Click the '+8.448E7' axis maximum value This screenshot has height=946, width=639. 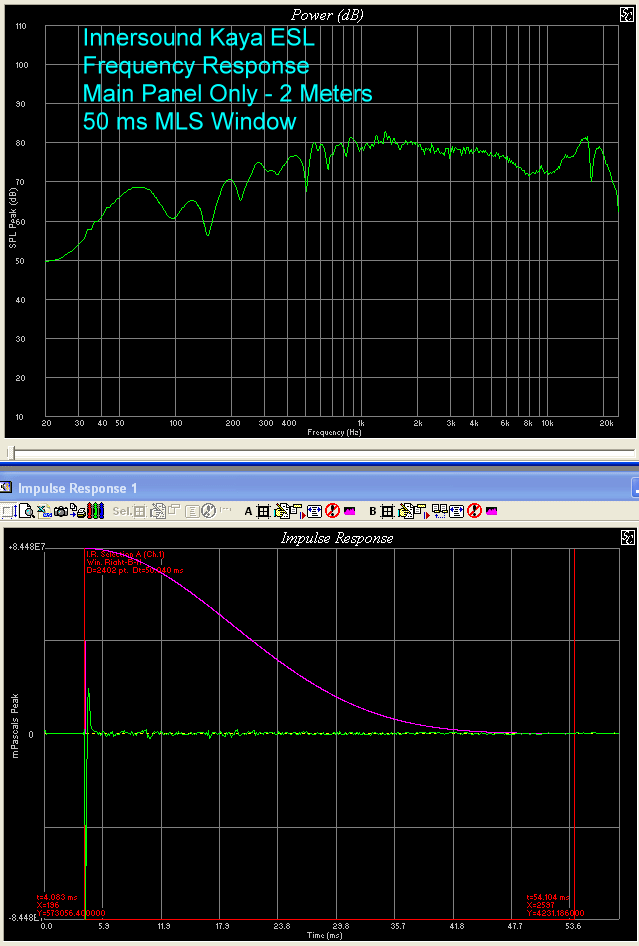26,547
